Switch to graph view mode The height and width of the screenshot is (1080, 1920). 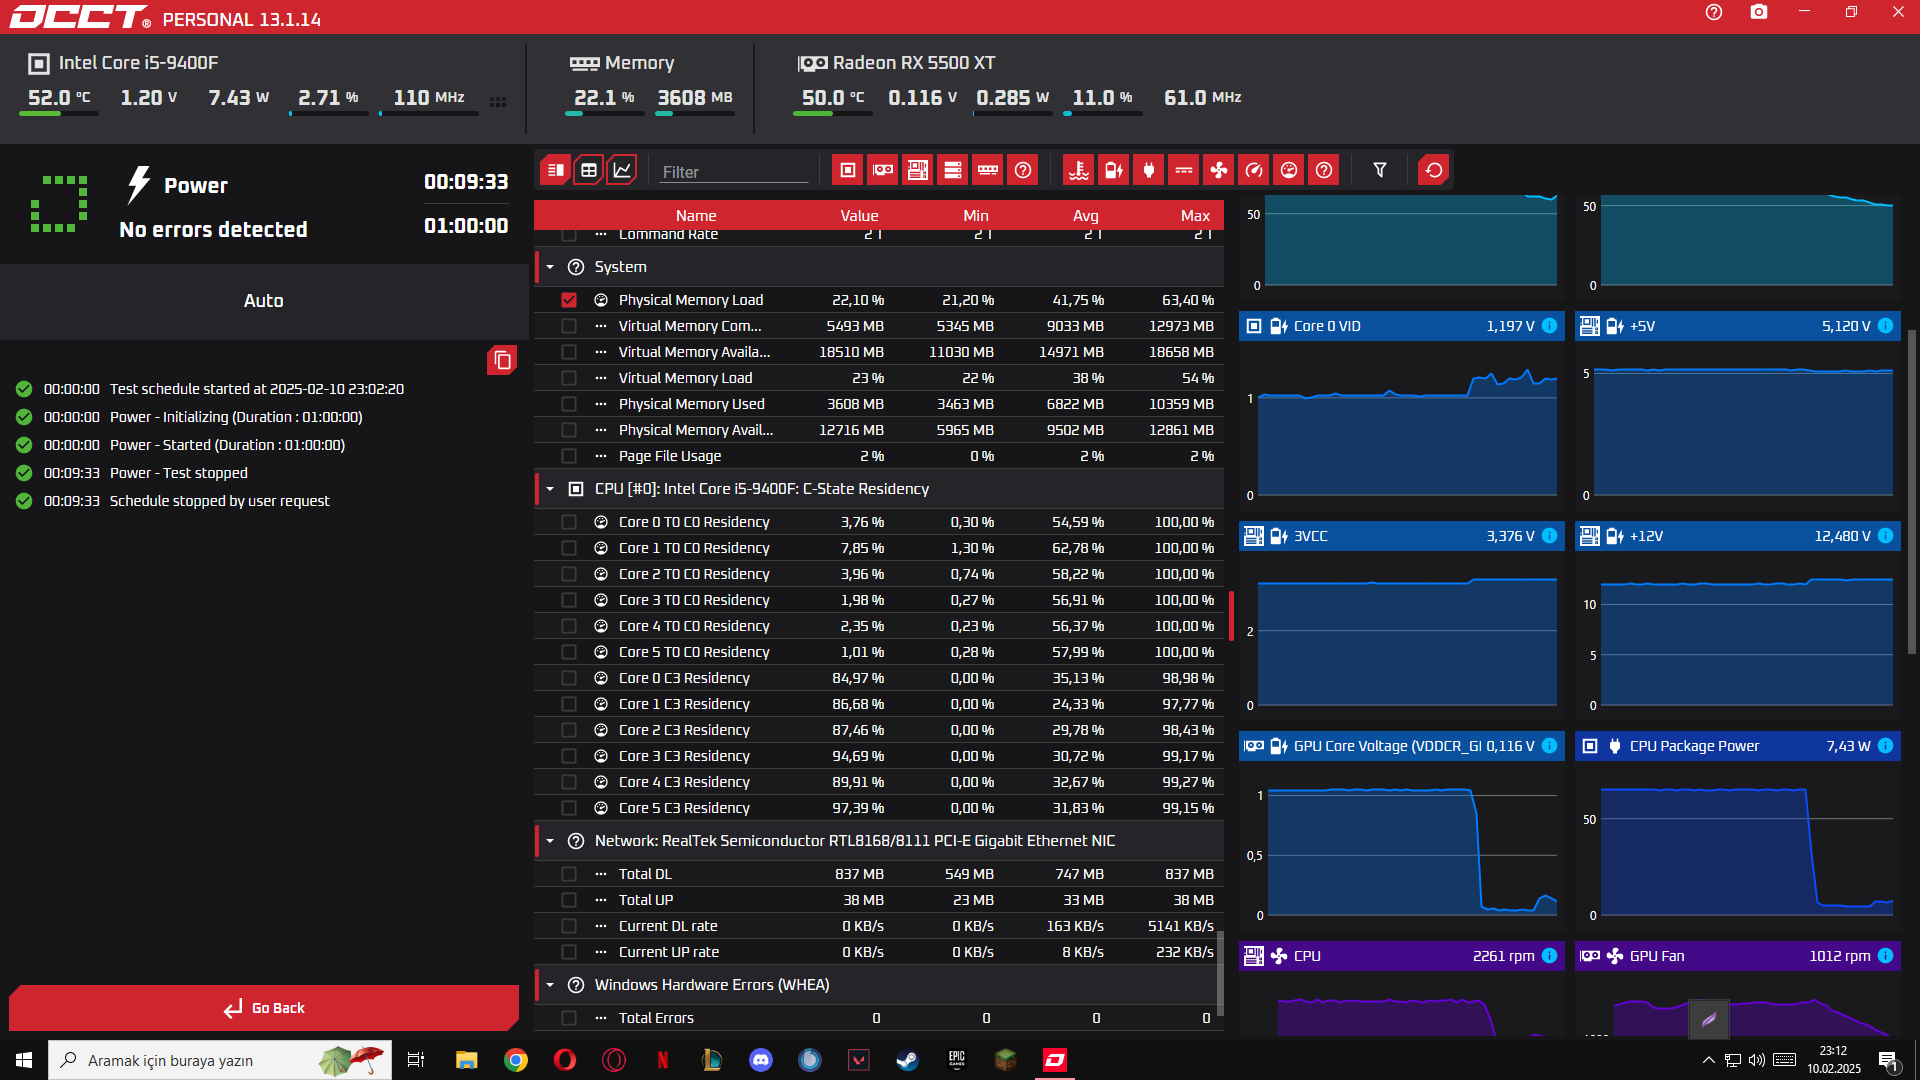tap(622, 170)
